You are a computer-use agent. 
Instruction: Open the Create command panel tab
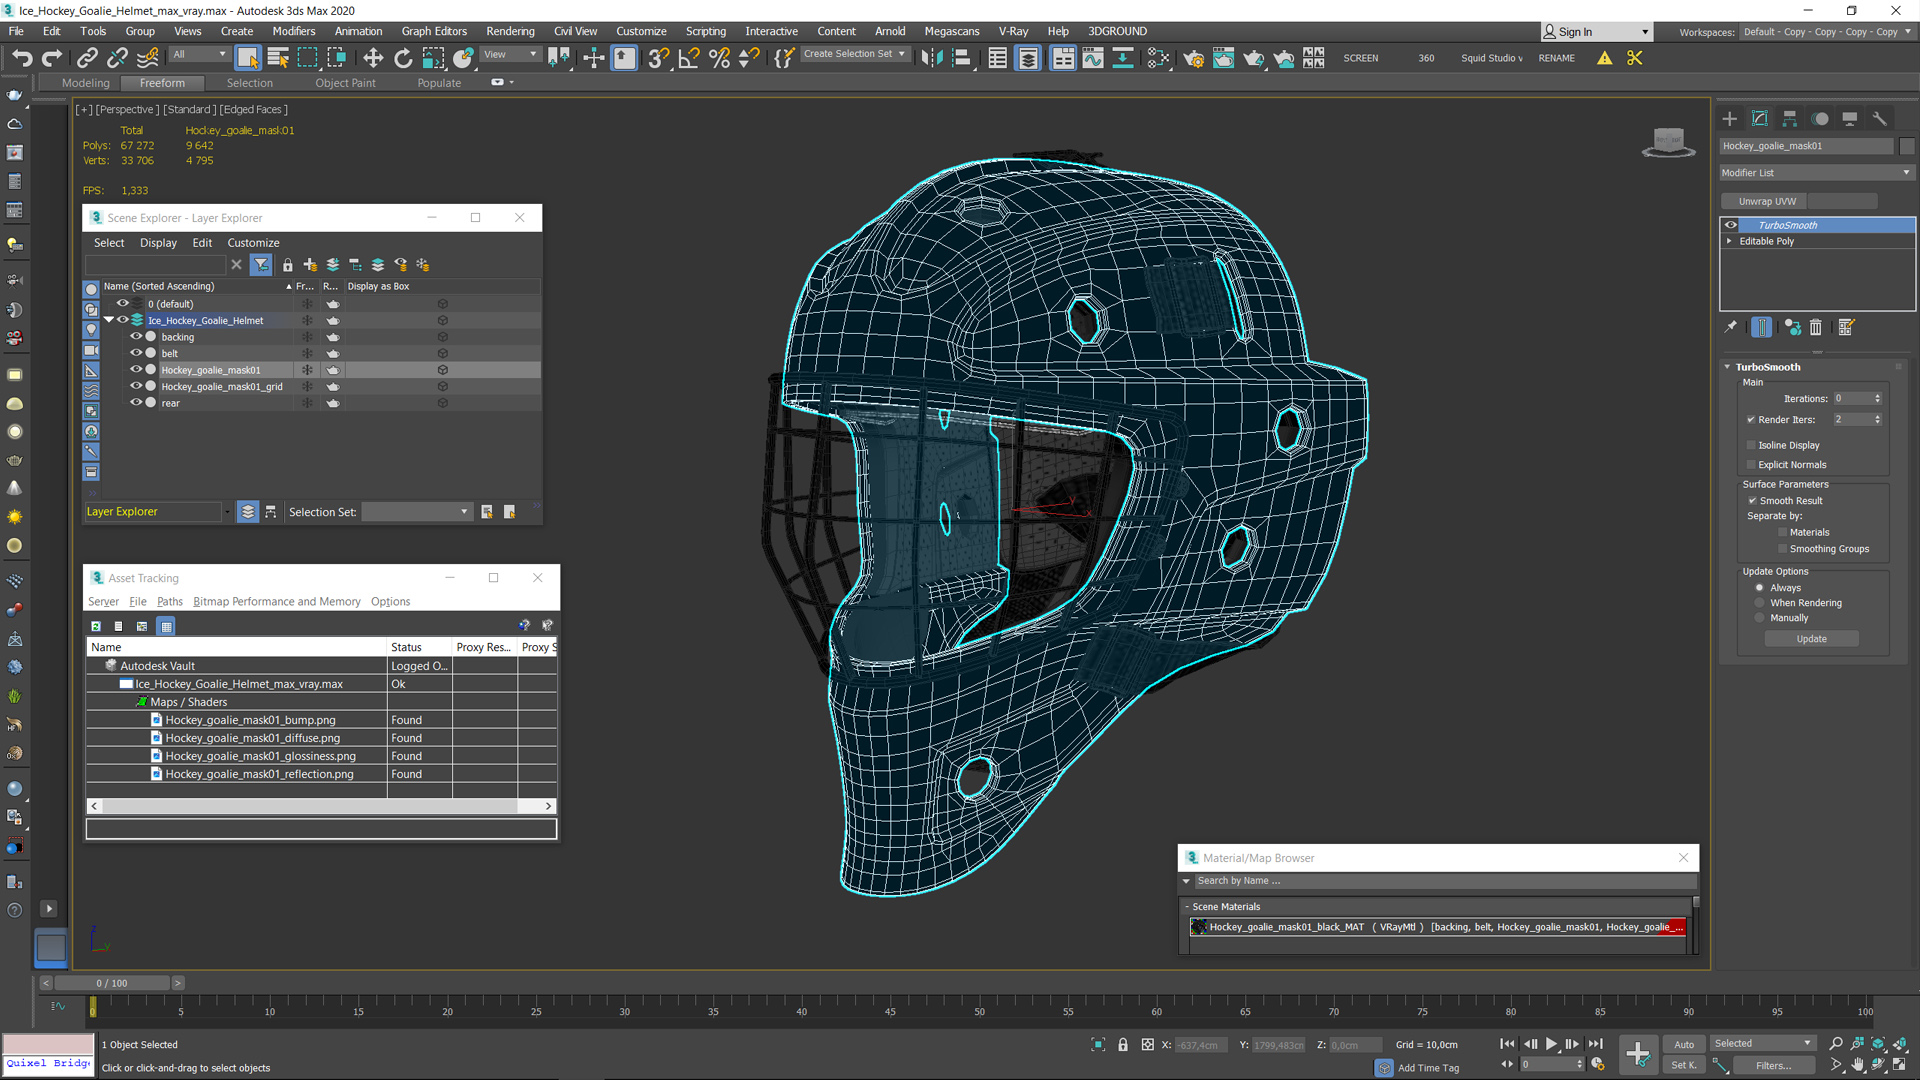1730,118
